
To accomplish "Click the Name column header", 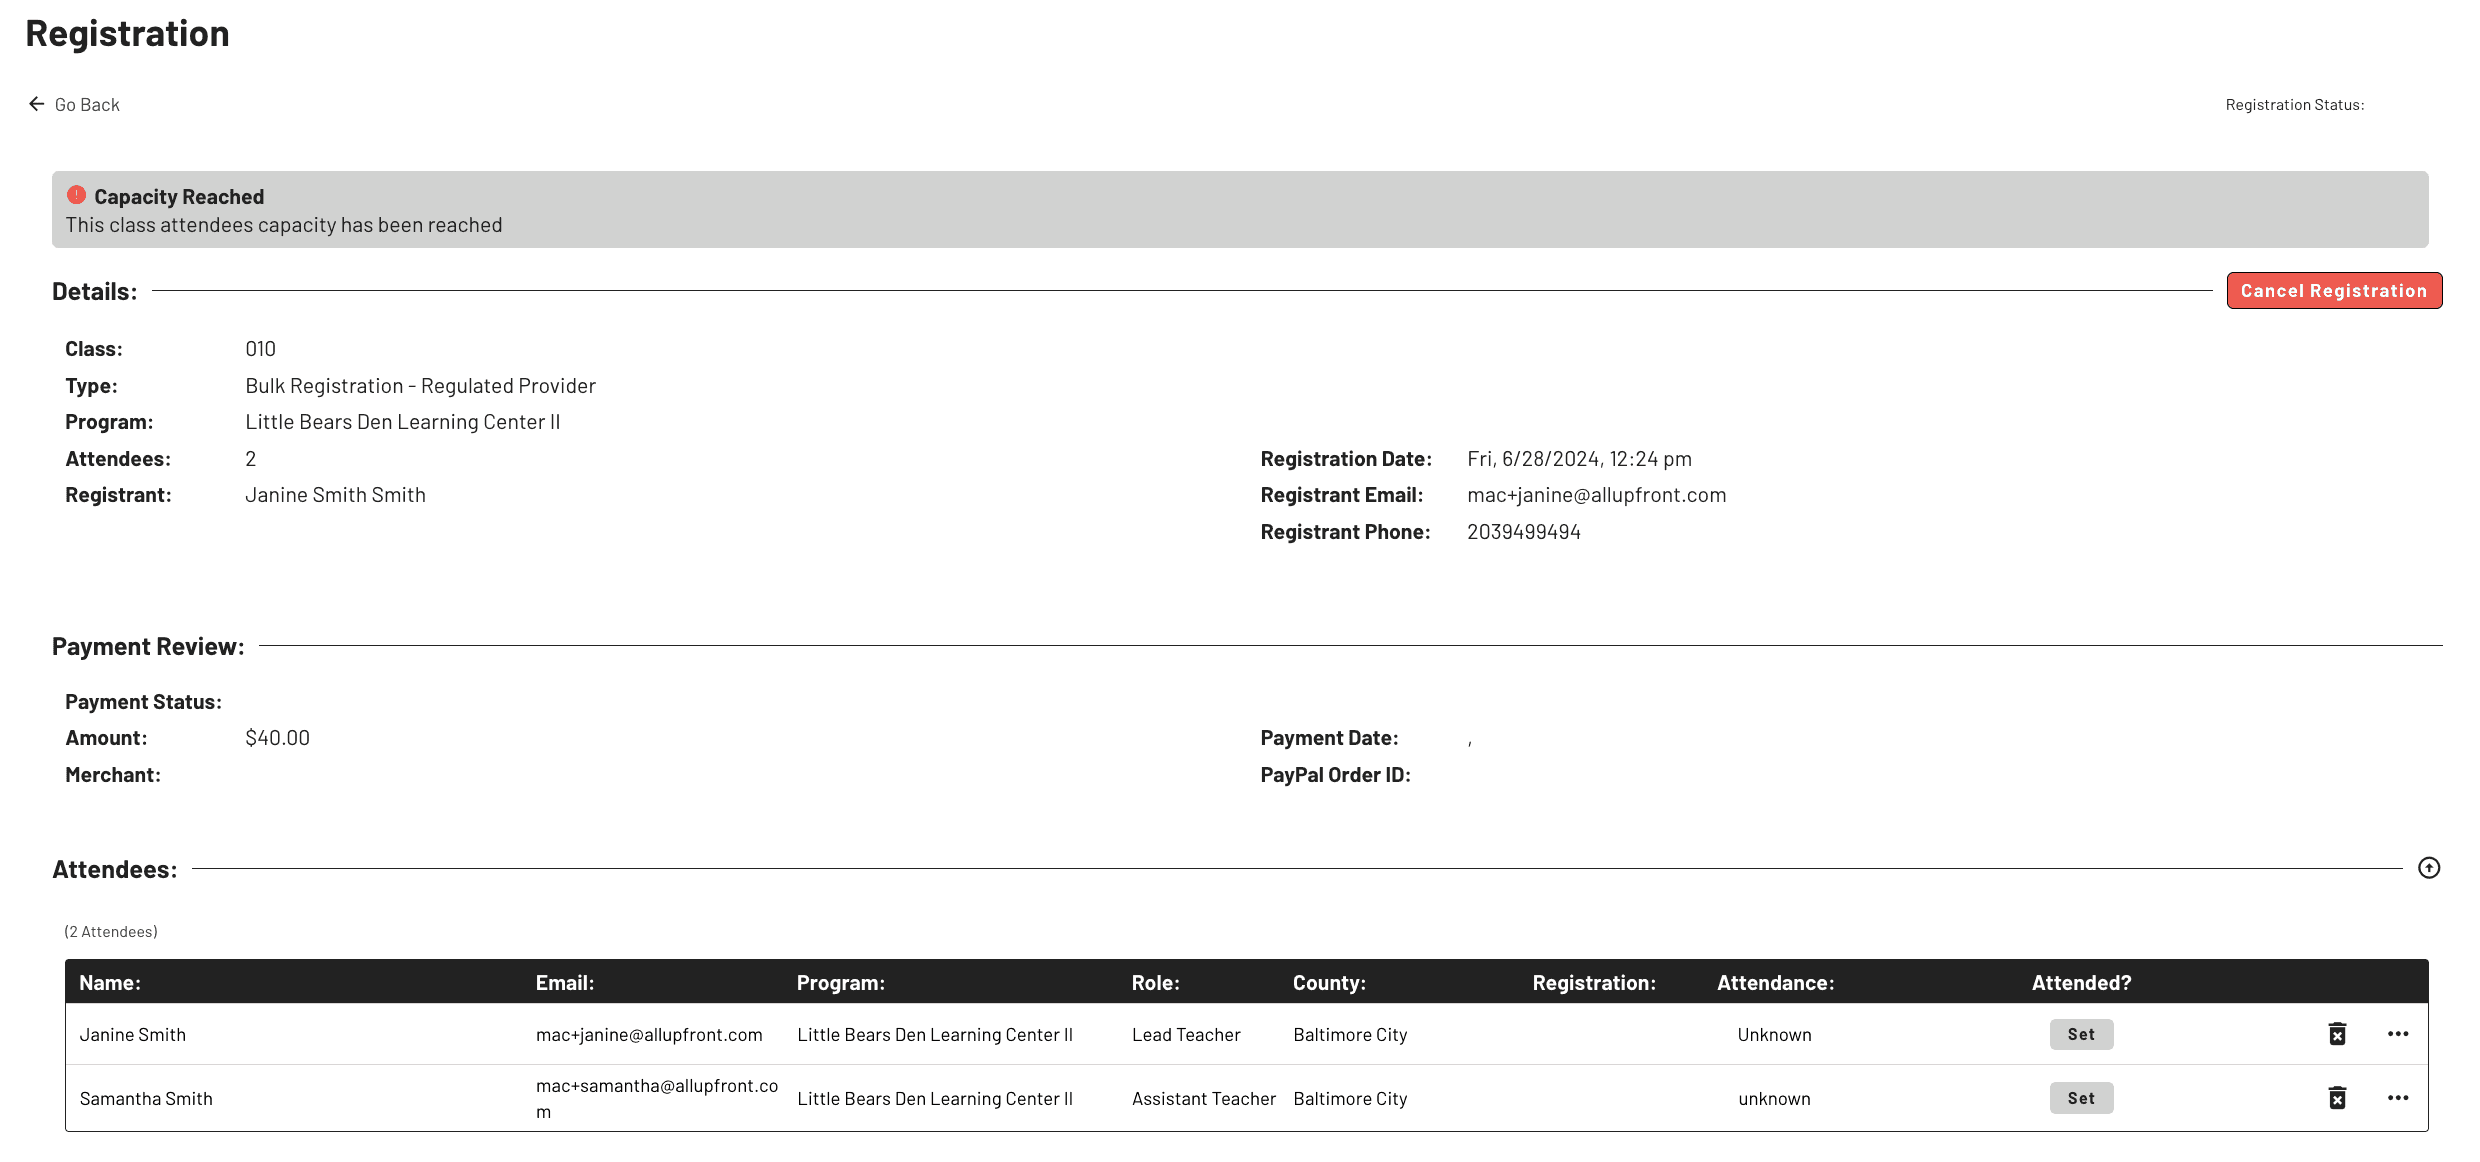I will (x=110, y=983).
